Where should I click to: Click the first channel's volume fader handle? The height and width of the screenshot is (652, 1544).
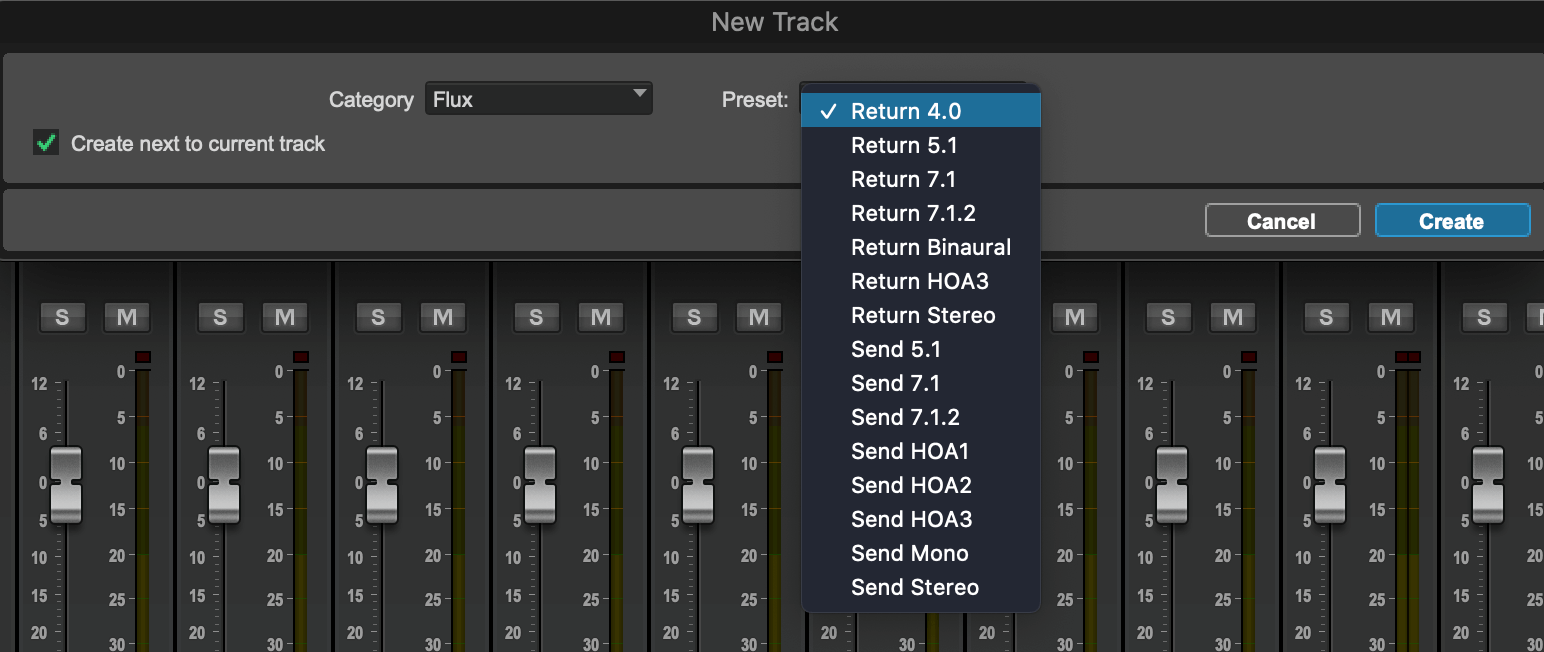66,485
